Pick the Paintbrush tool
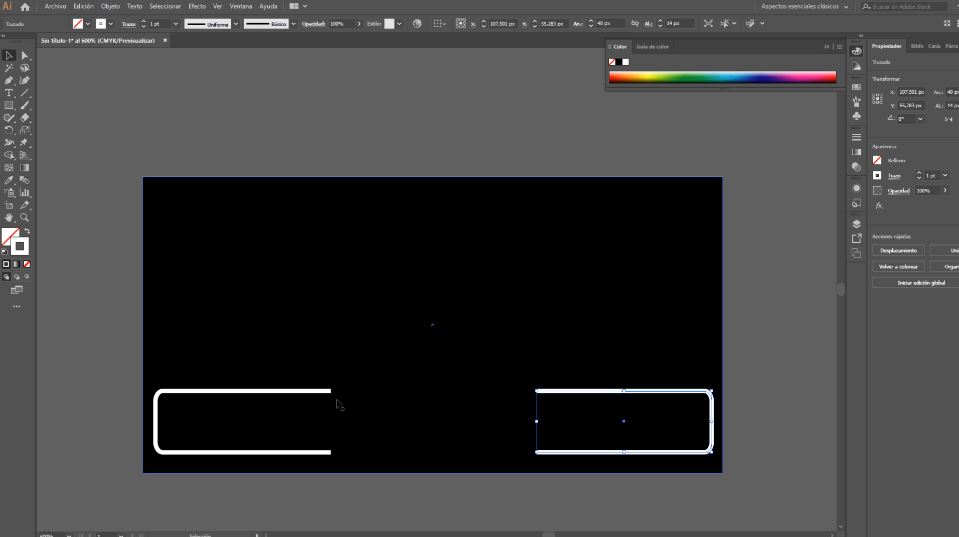This screenshot has width=959, height=537. (x=24, y=105)
